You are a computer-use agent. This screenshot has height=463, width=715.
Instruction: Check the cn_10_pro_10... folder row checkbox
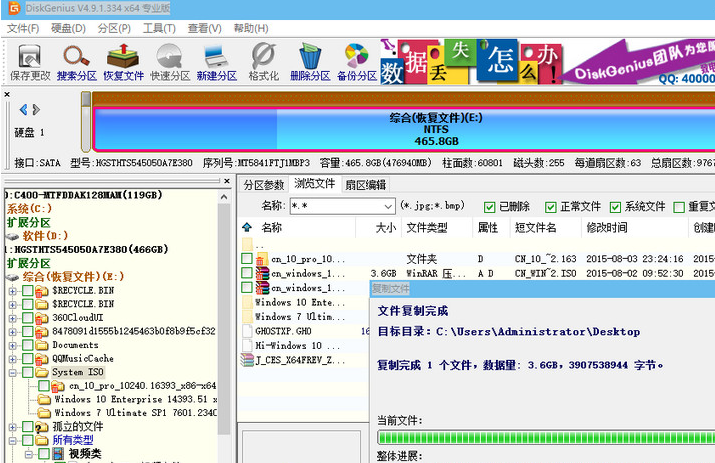click(x=247, y=259)
